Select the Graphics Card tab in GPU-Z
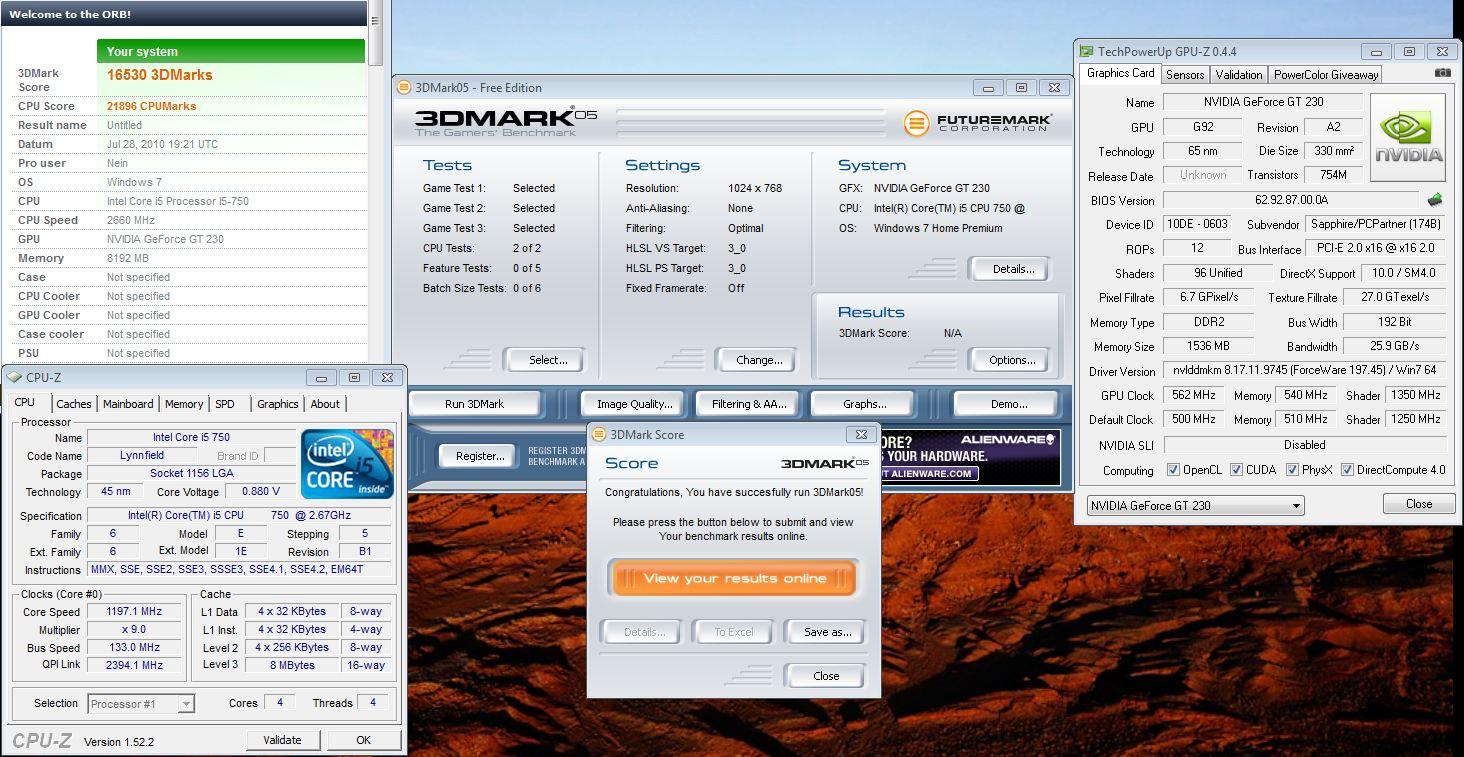Screen dimensions: 1464x757 coord(1121,73)
